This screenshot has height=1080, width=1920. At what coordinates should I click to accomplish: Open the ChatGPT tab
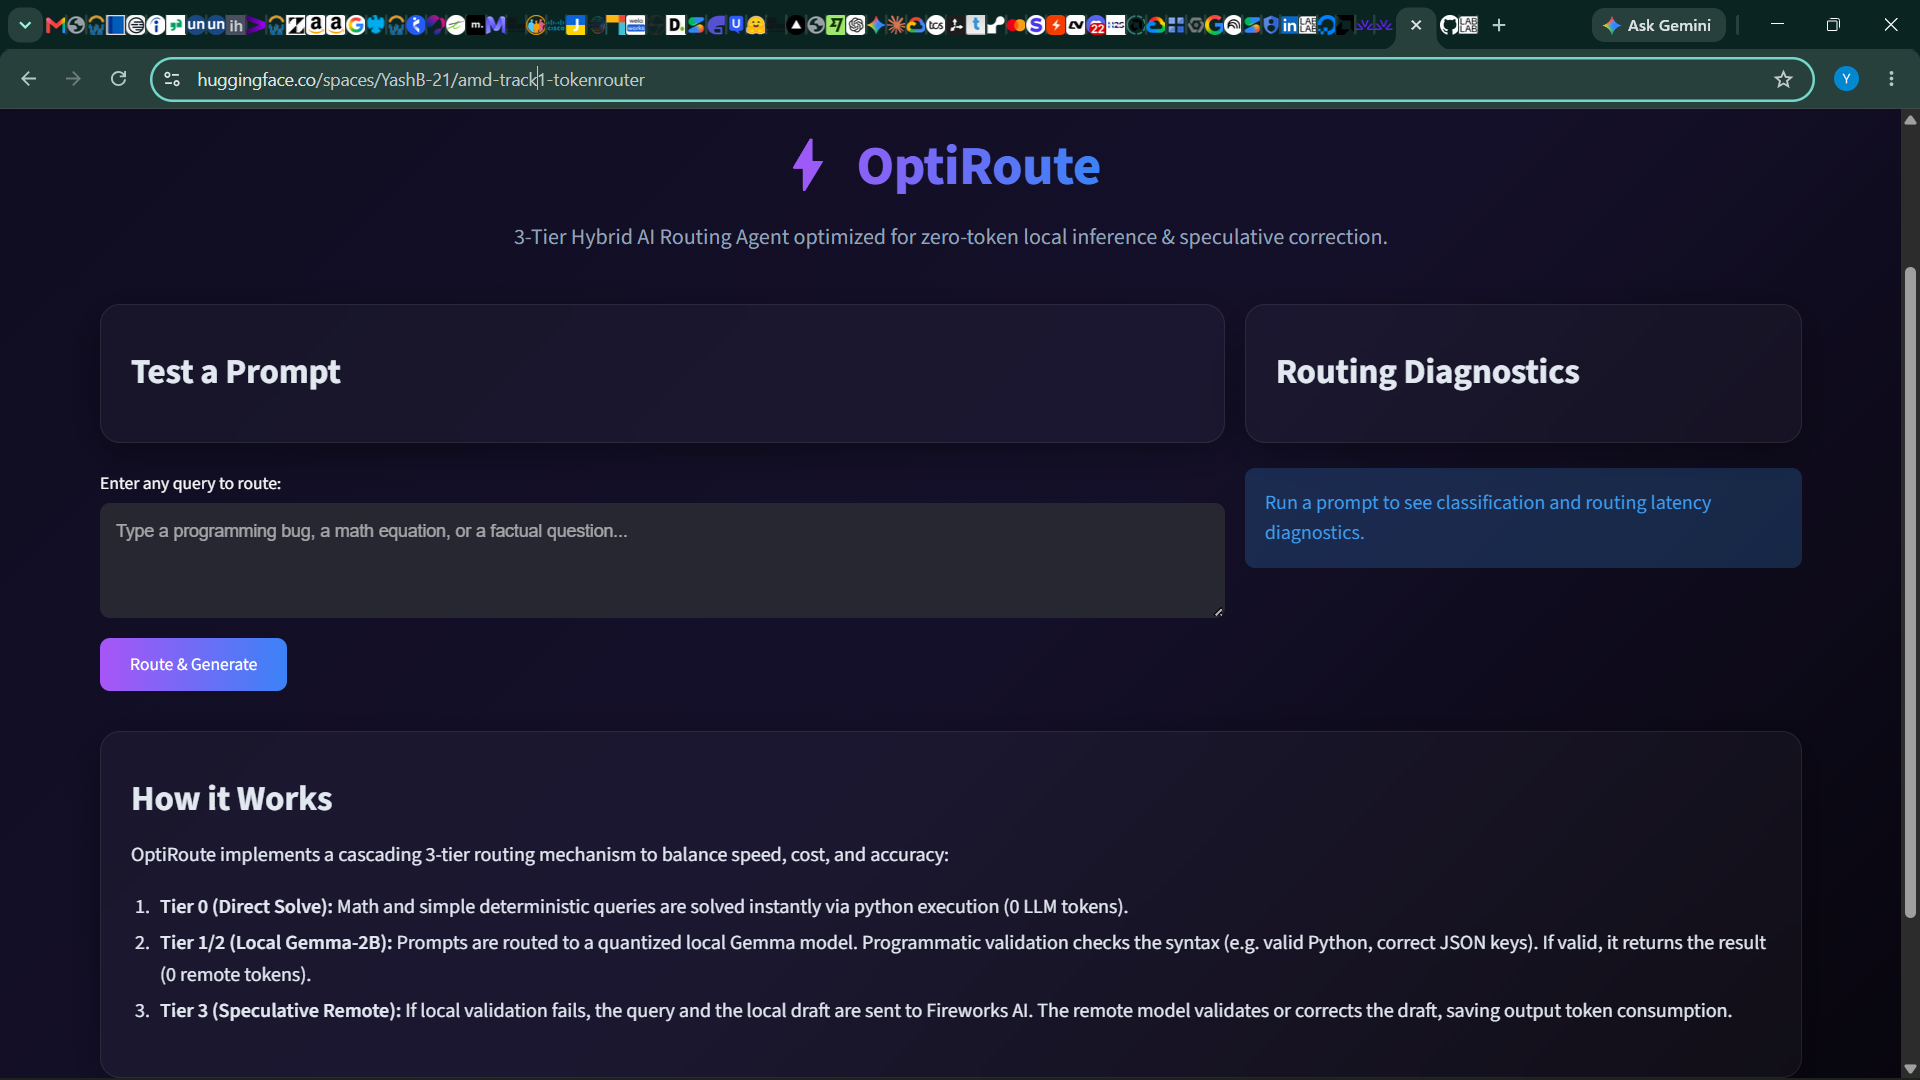pyautogui.click(x=856, y=25)
